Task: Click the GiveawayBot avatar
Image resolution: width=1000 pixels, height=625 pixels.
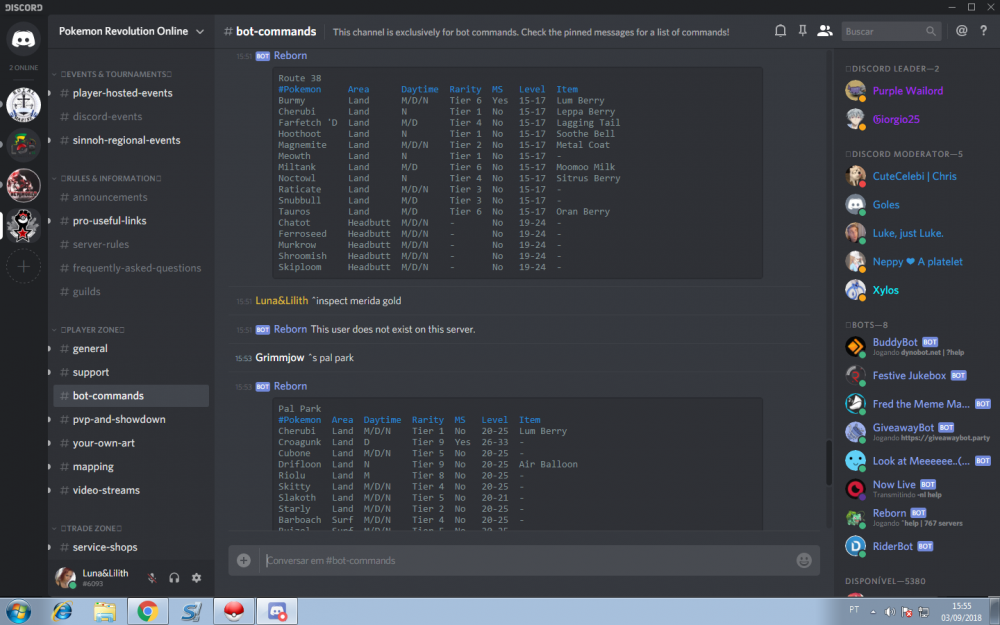Action: click(855, 432)
